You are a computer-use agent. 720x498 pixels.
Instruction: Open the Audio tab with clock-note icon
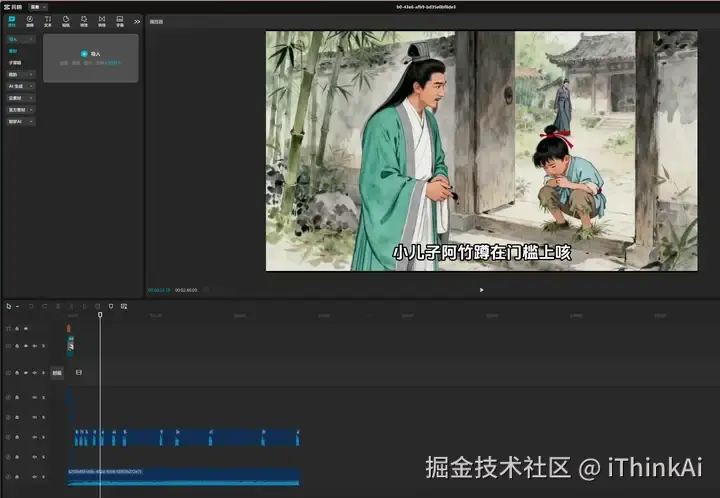[x=30, y=21]
